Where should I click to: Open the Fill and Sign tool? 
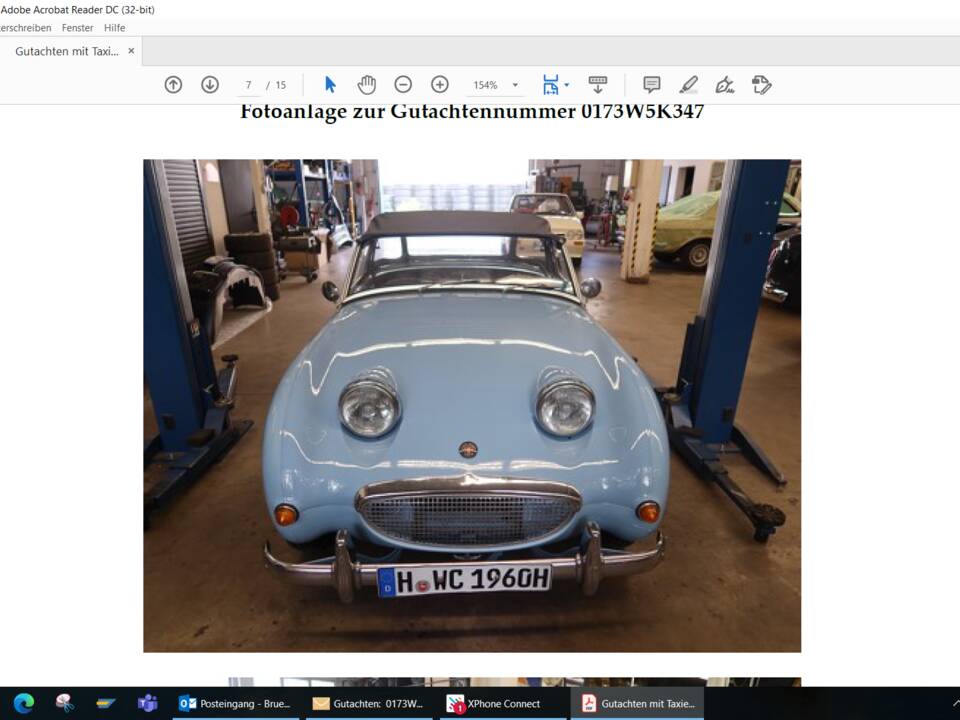click(x=725, y=85)
